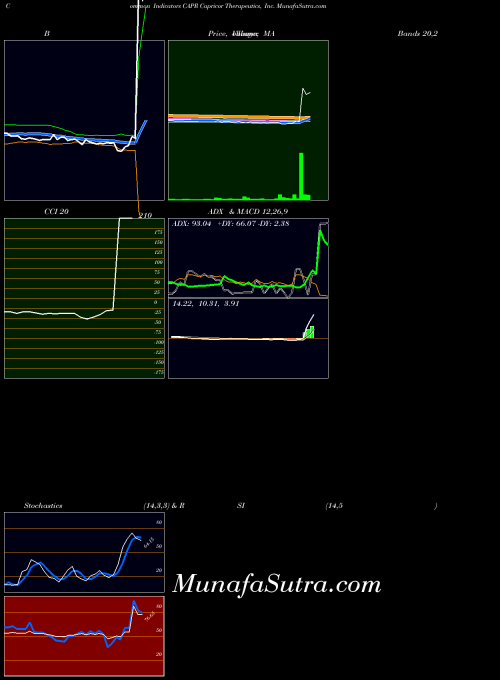Viewport: 500px width, 680px height.
Task: Click the 20 level label on RSI chart
Action: (159, 654)
